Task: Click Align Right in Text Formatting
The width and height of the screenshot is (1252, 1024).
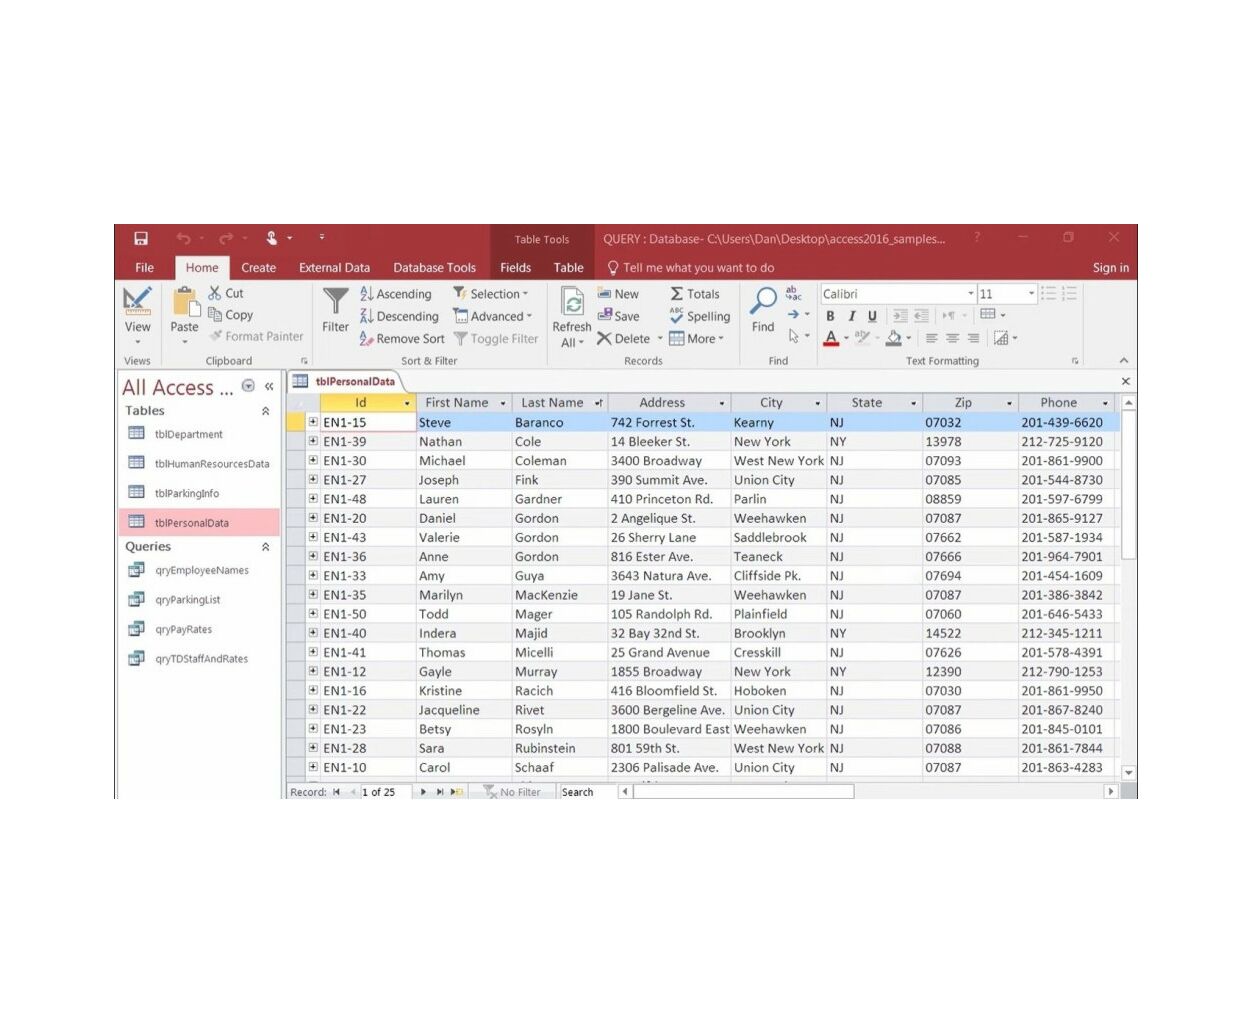Action: (x=973, y=339)
